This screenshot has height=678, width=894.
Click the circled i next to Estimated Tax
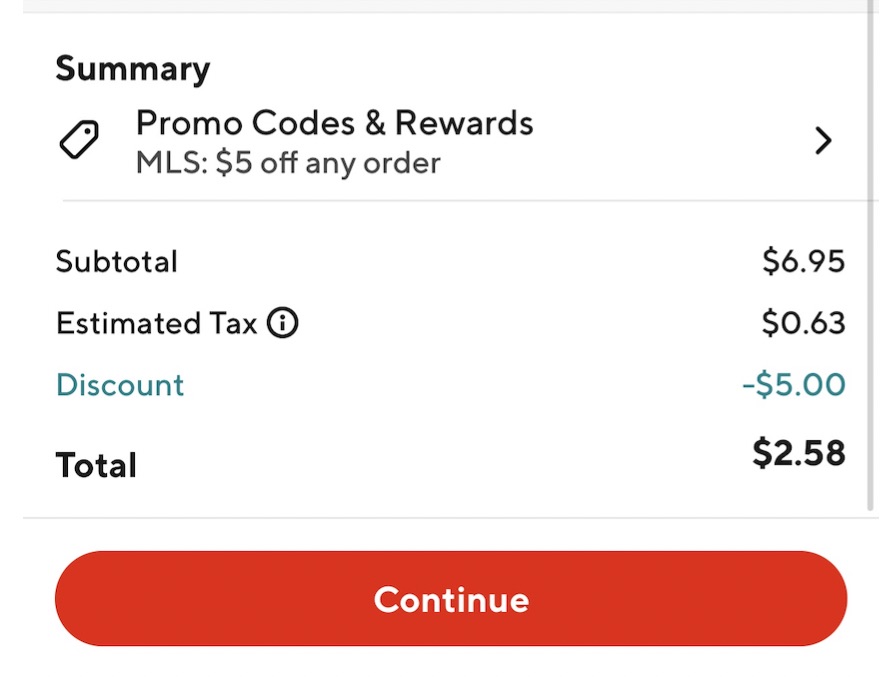(x=283, y=323)
